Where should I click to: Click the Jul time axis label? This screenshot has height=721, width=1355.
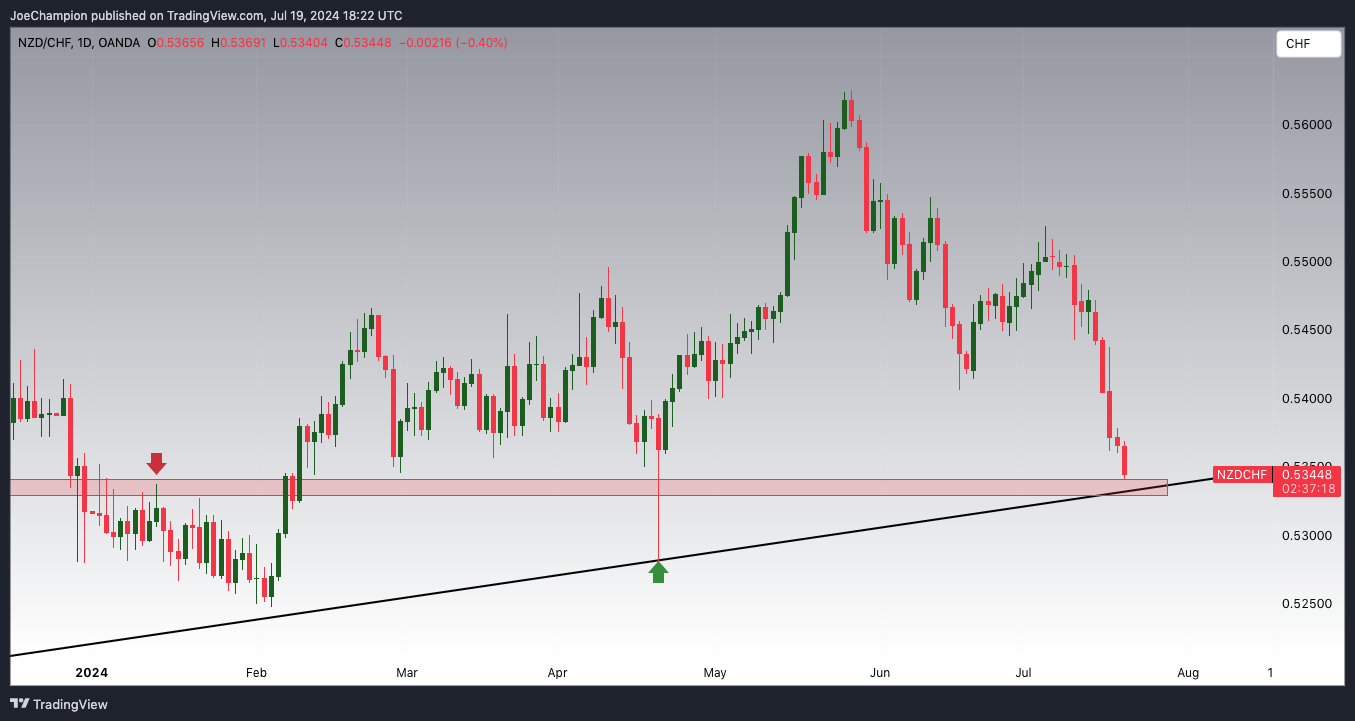(x=1023, y=673)
